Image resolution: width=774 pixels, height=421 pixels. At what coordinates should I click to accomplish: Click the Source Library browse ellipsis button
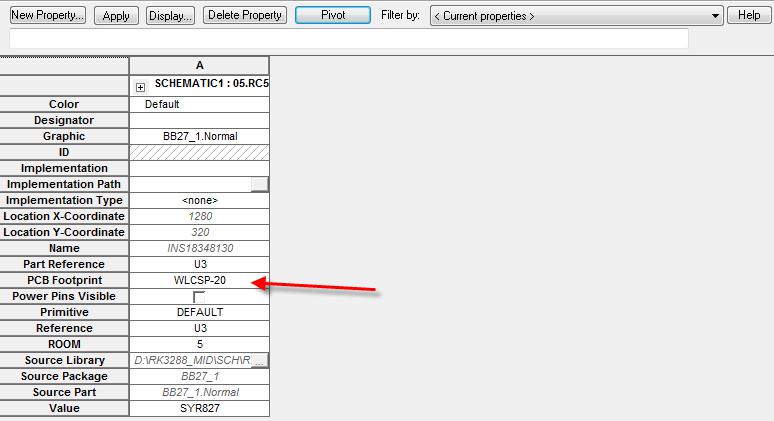(x=260, y=360)
